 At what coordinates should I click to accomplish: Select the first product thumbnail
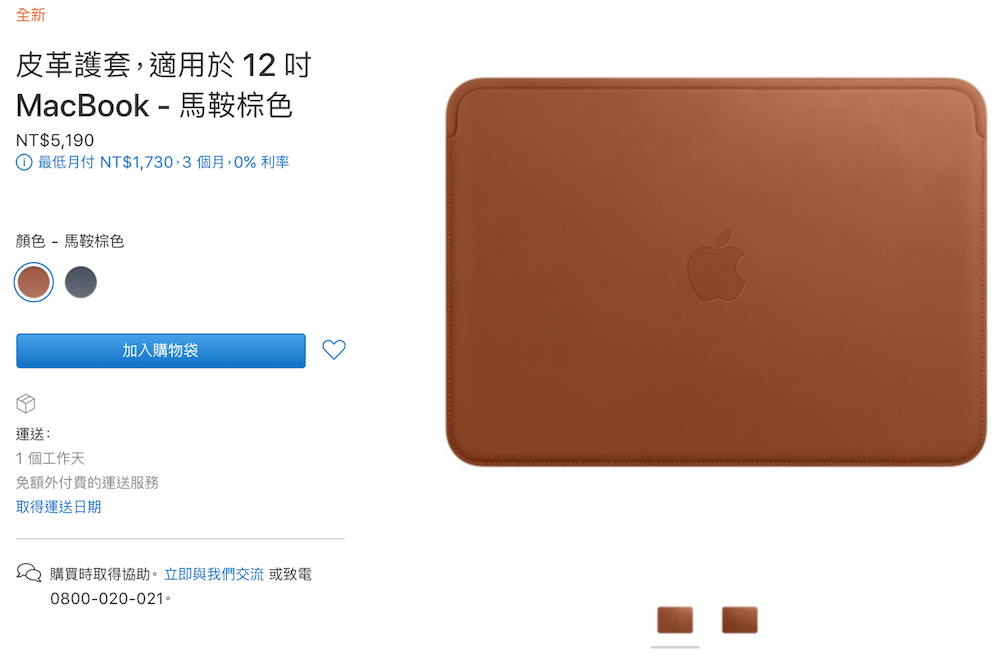675,620
